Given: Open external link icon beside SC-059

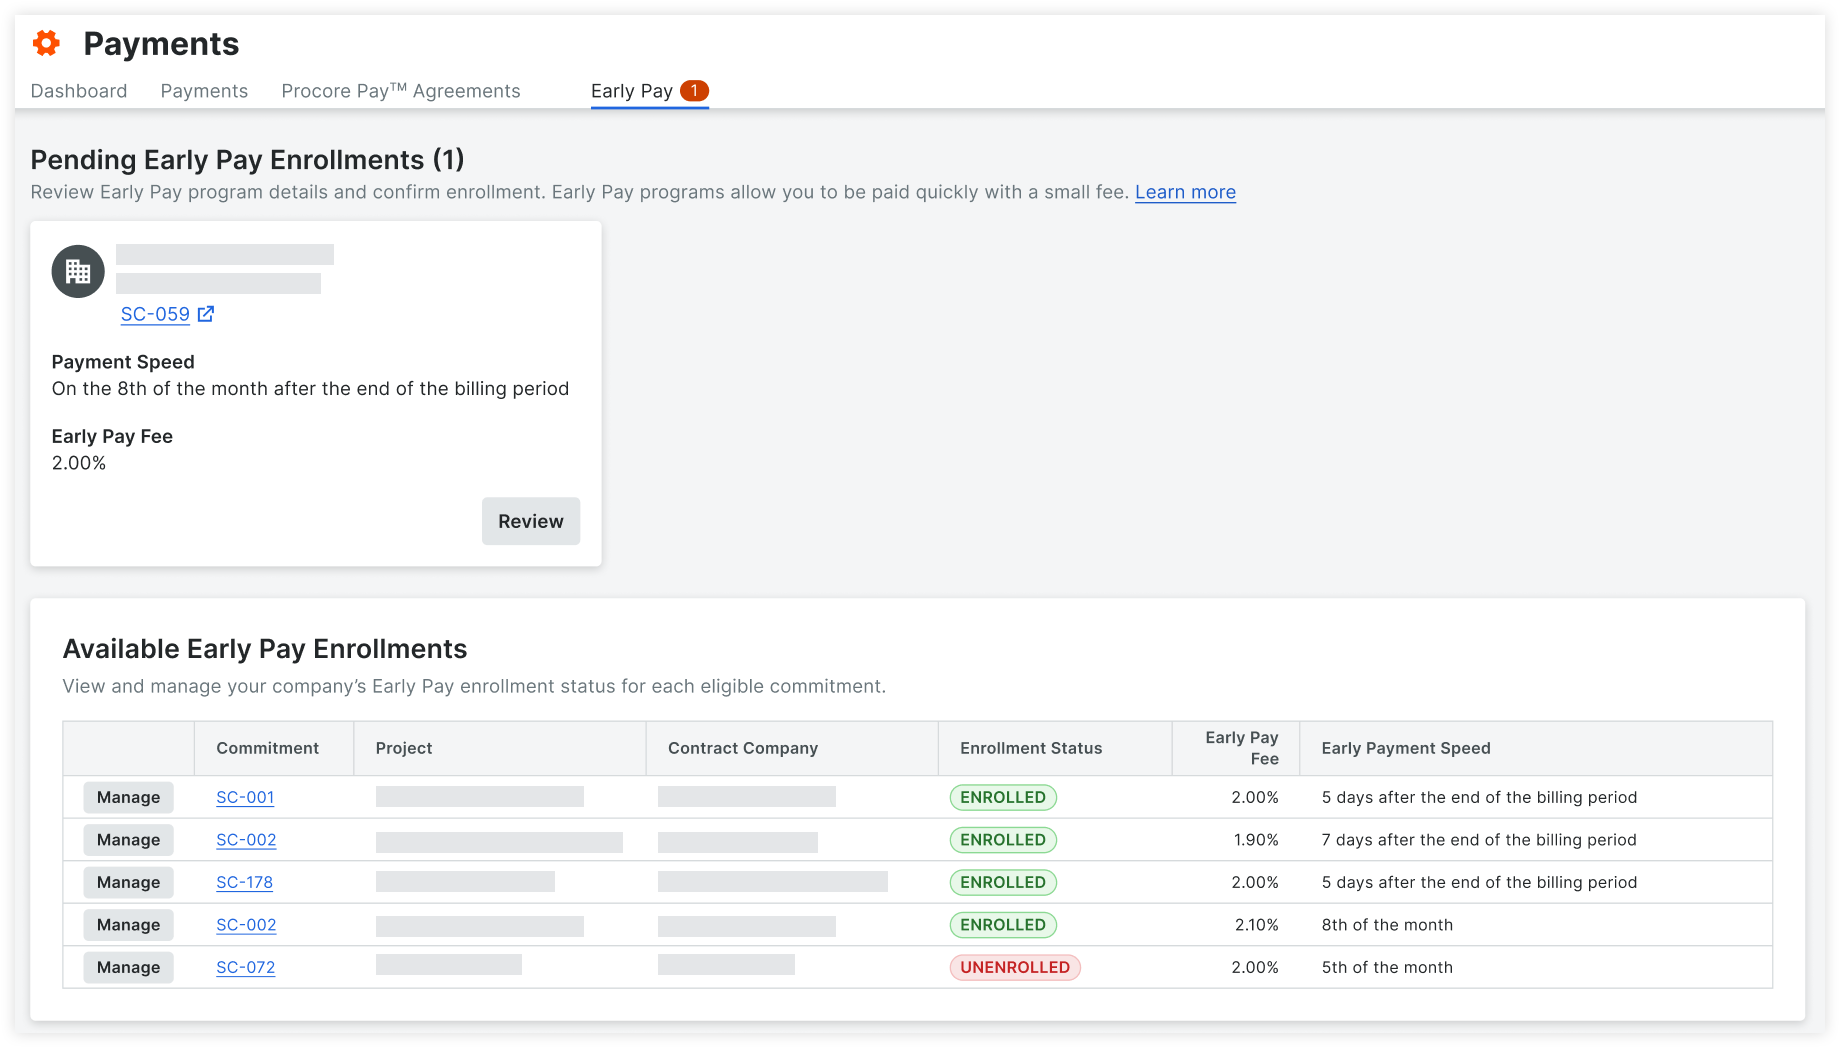Looking at the screenshot, I should tap(206, 314).
